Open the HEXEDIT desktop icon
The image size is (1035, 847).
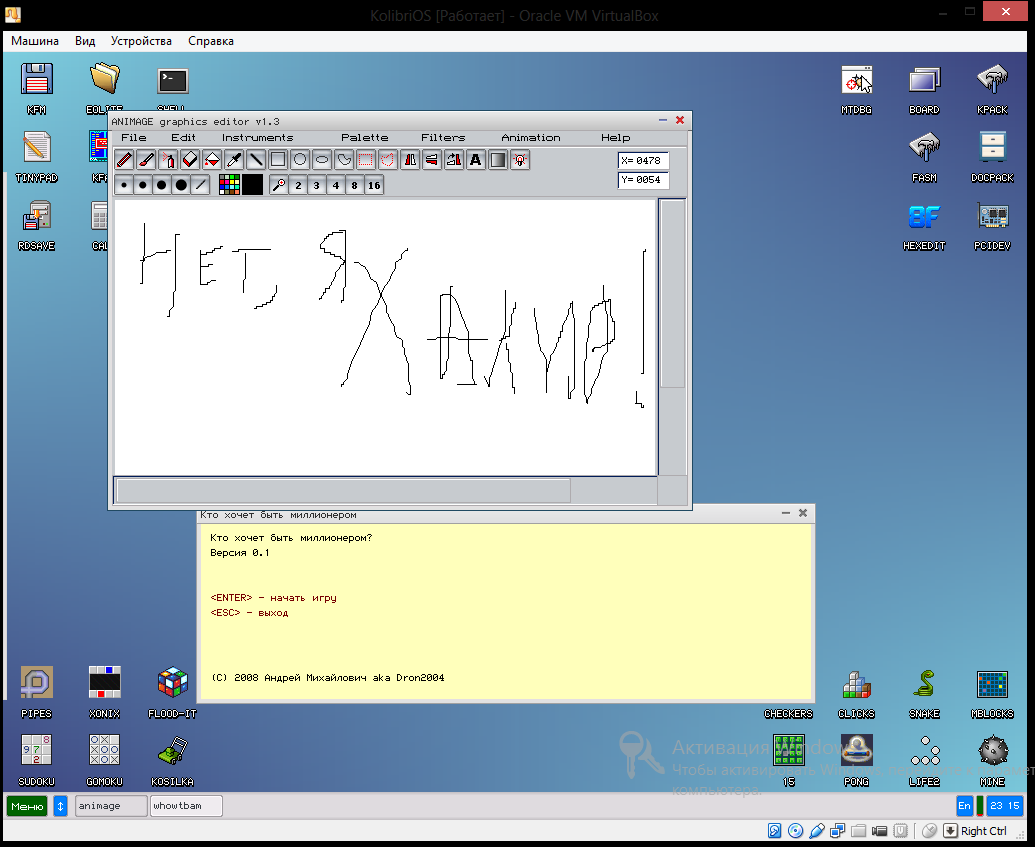coord(924,224)
